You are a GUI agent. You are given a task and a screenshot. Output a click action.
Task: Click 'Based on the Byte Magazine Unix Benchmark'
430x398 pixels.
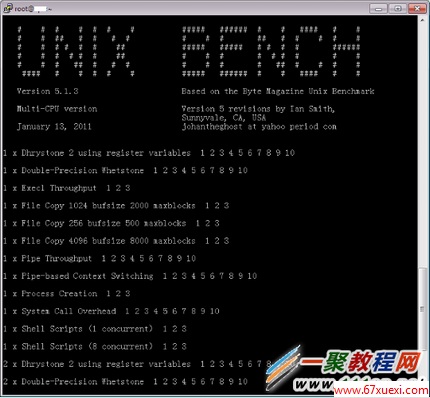pyautogui.click(x=278, y=91)
